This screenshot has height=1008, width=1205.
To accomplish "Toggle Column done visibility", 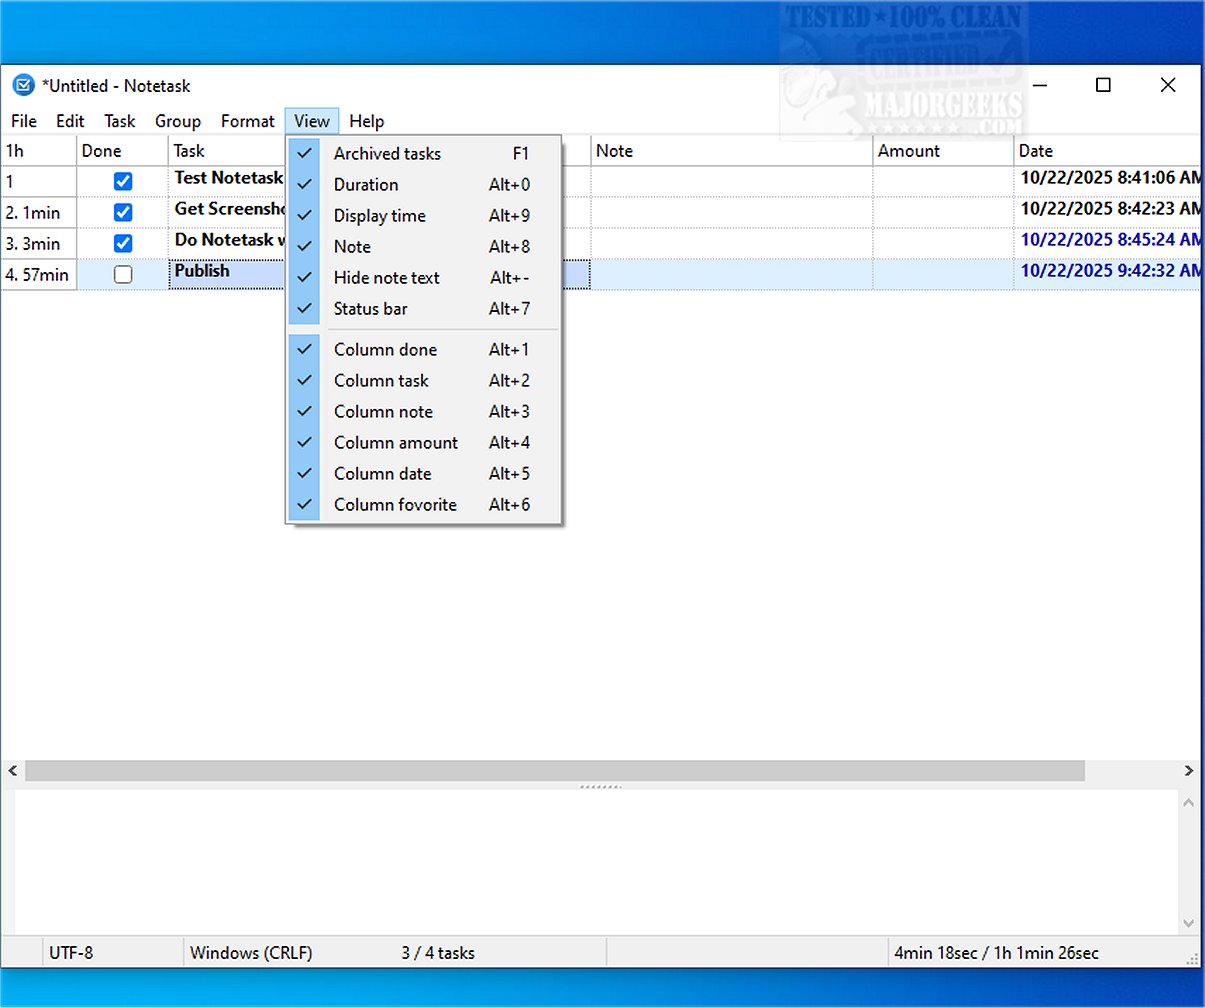I will (424, 349).
